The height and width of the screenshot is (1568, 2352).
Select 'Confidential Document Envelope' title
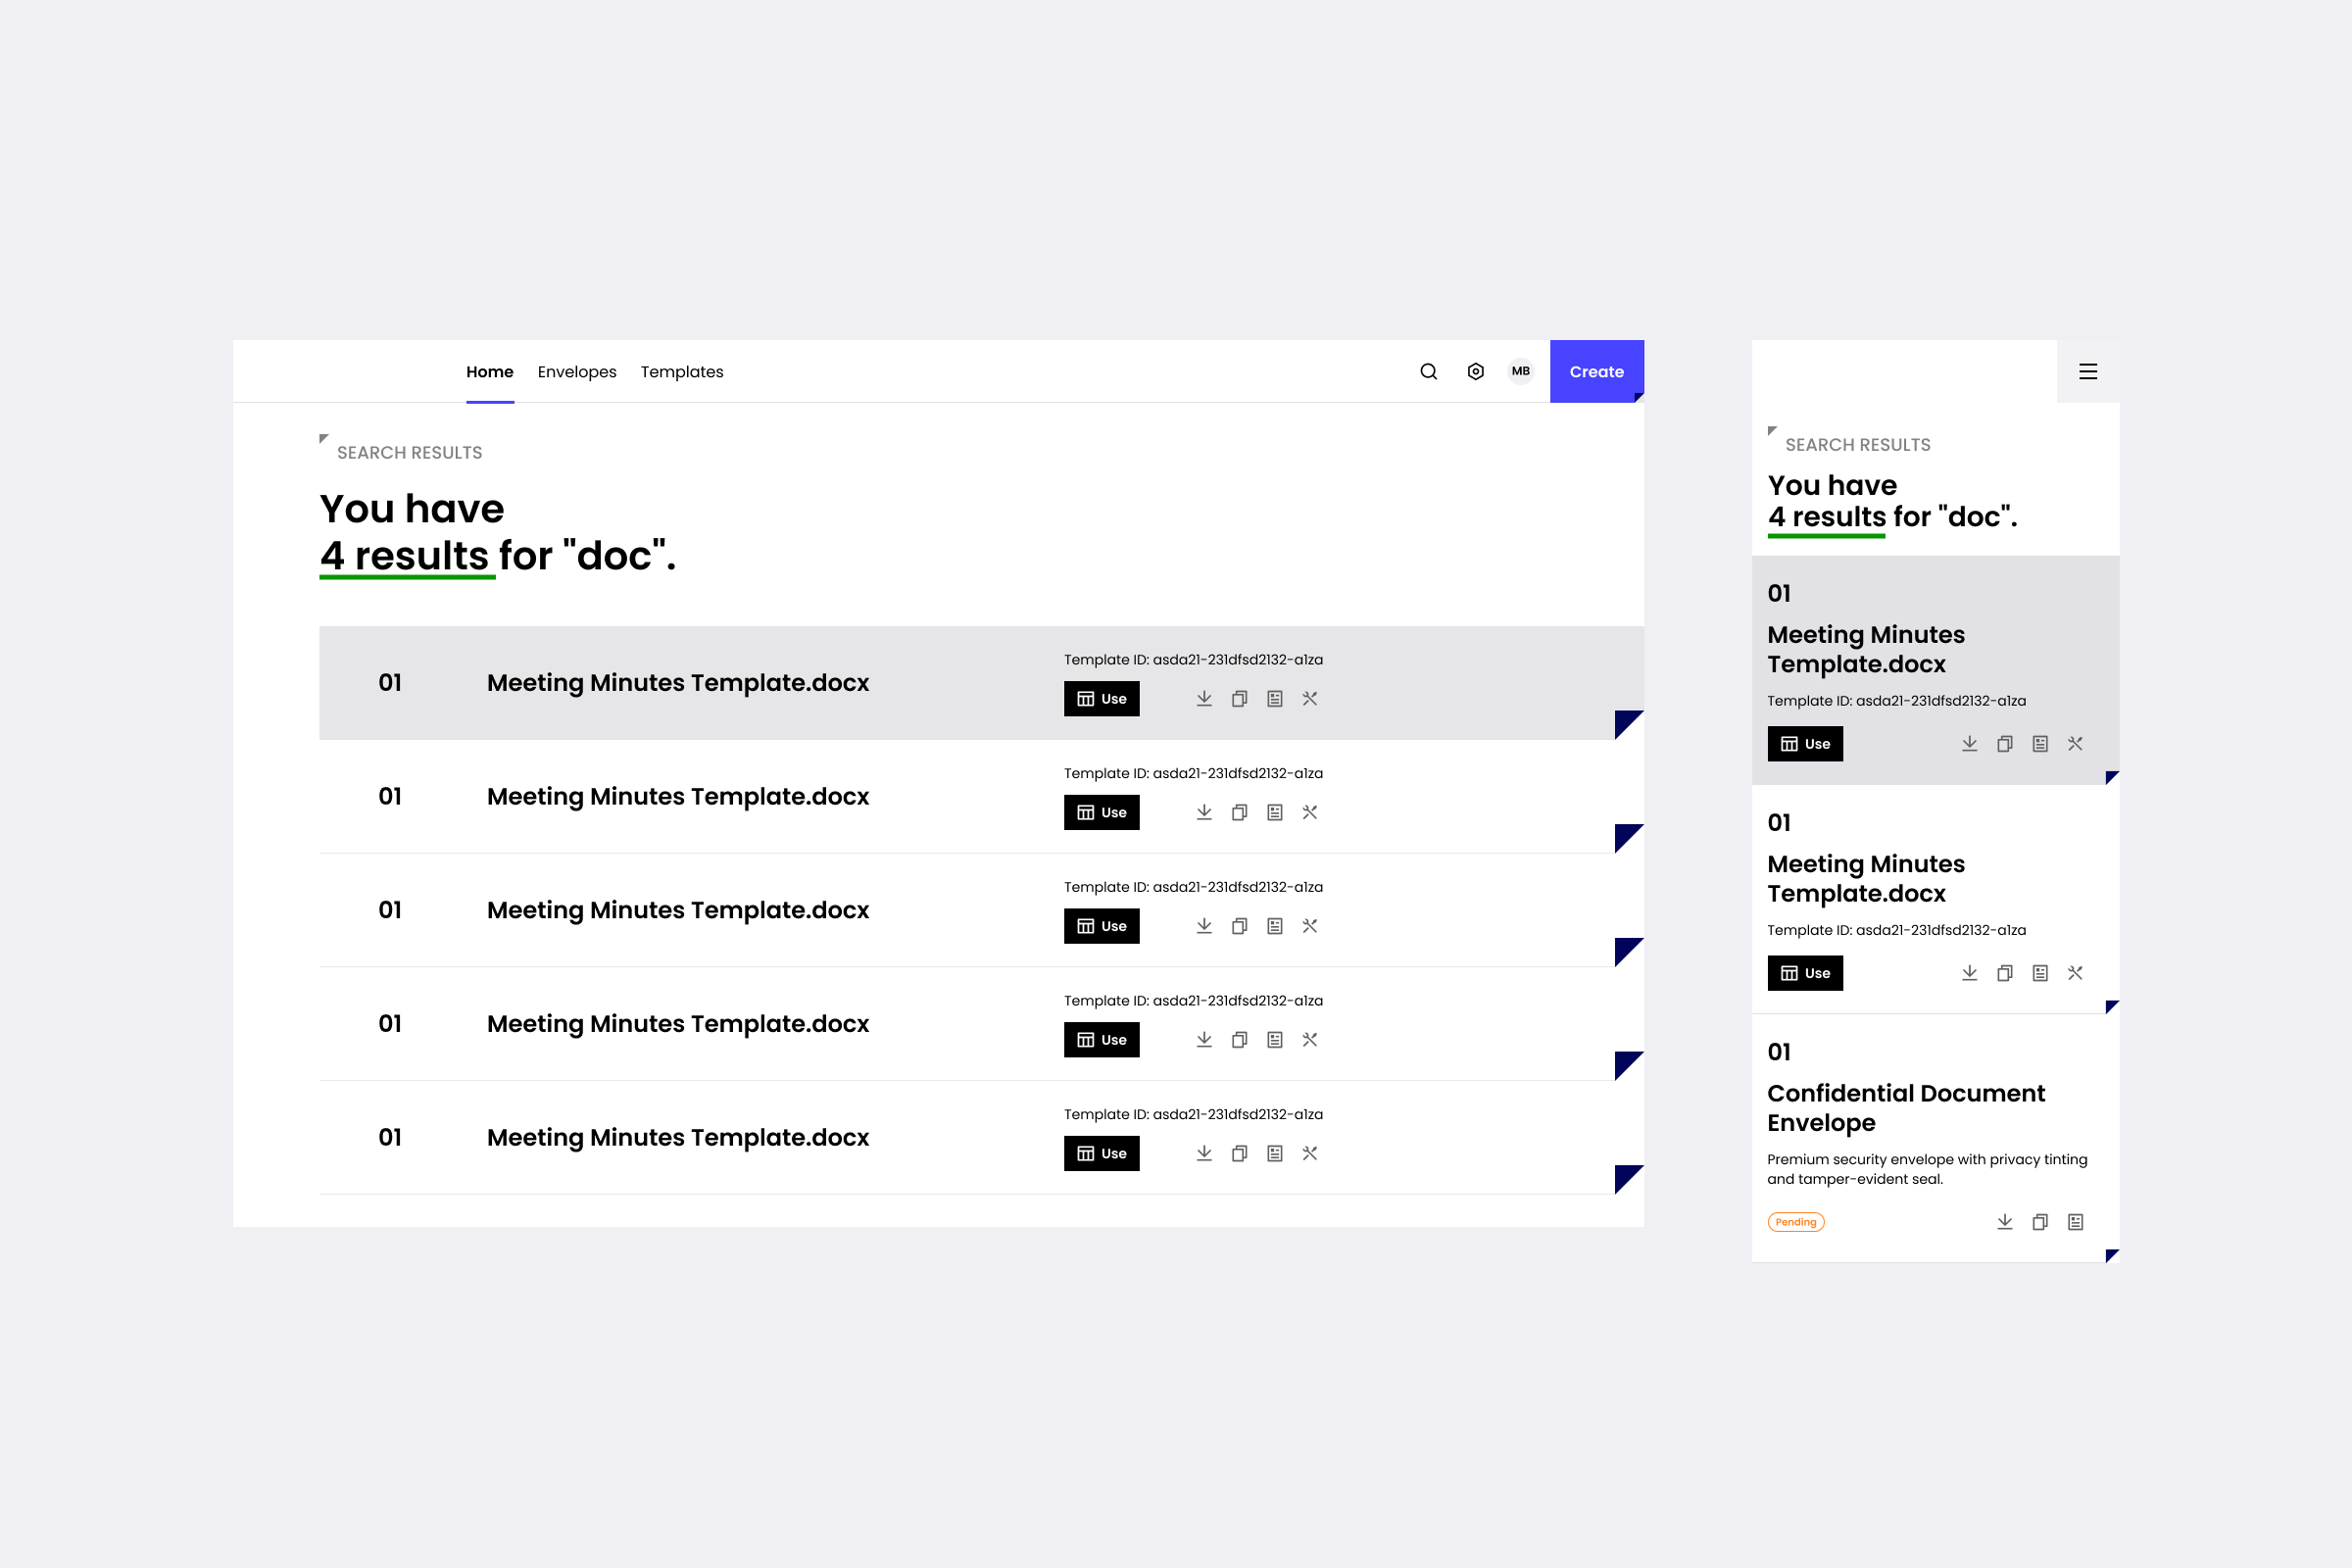(1906, 1108)
